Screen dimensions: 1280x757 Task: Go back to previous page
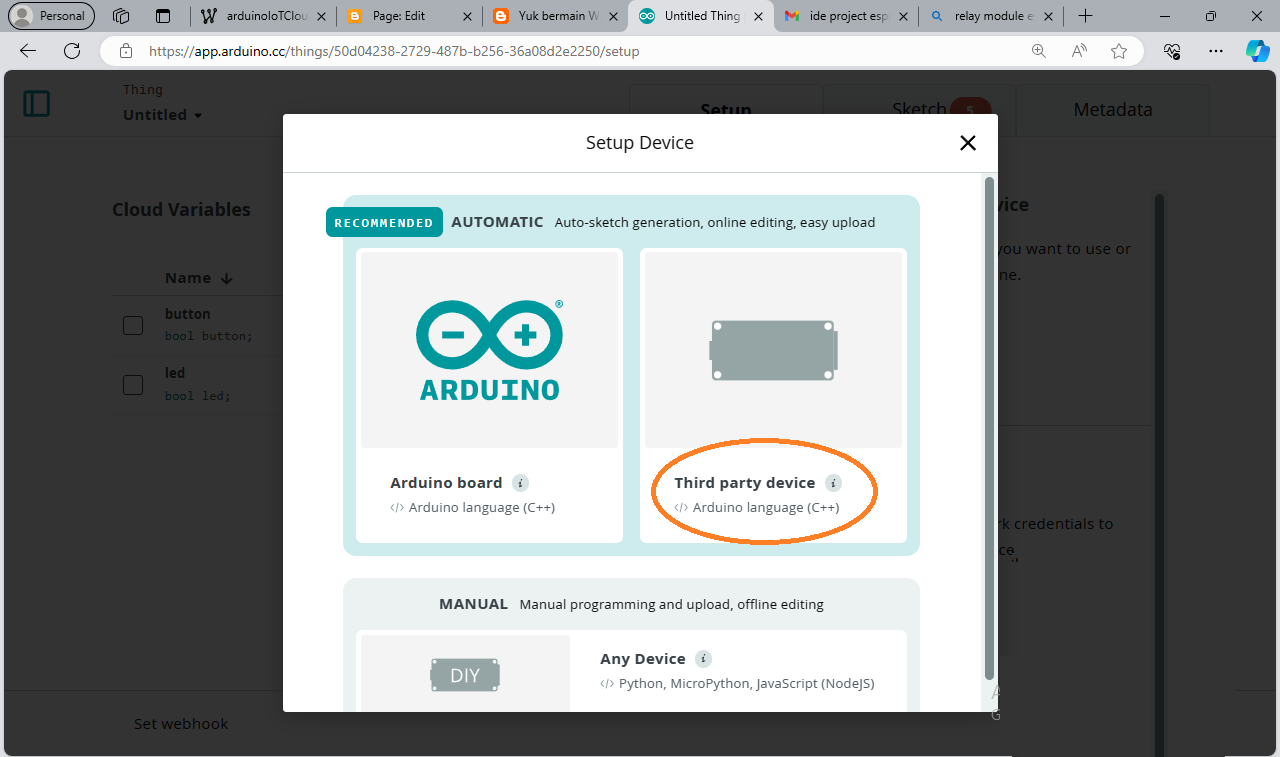pos(28,51)
